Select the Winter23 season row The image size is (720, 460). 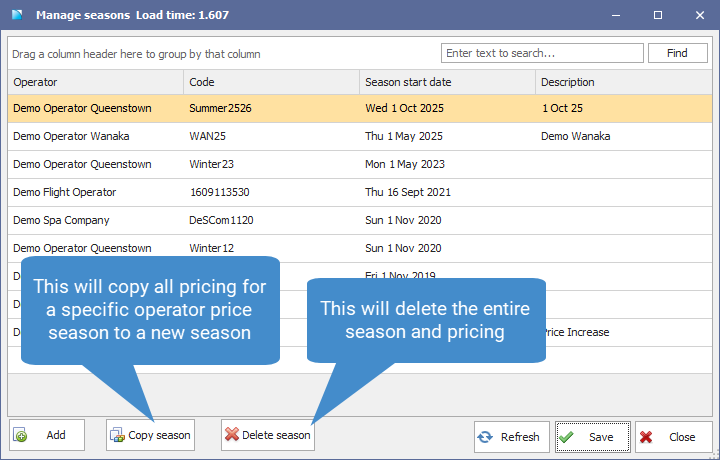tap(360, 164)
